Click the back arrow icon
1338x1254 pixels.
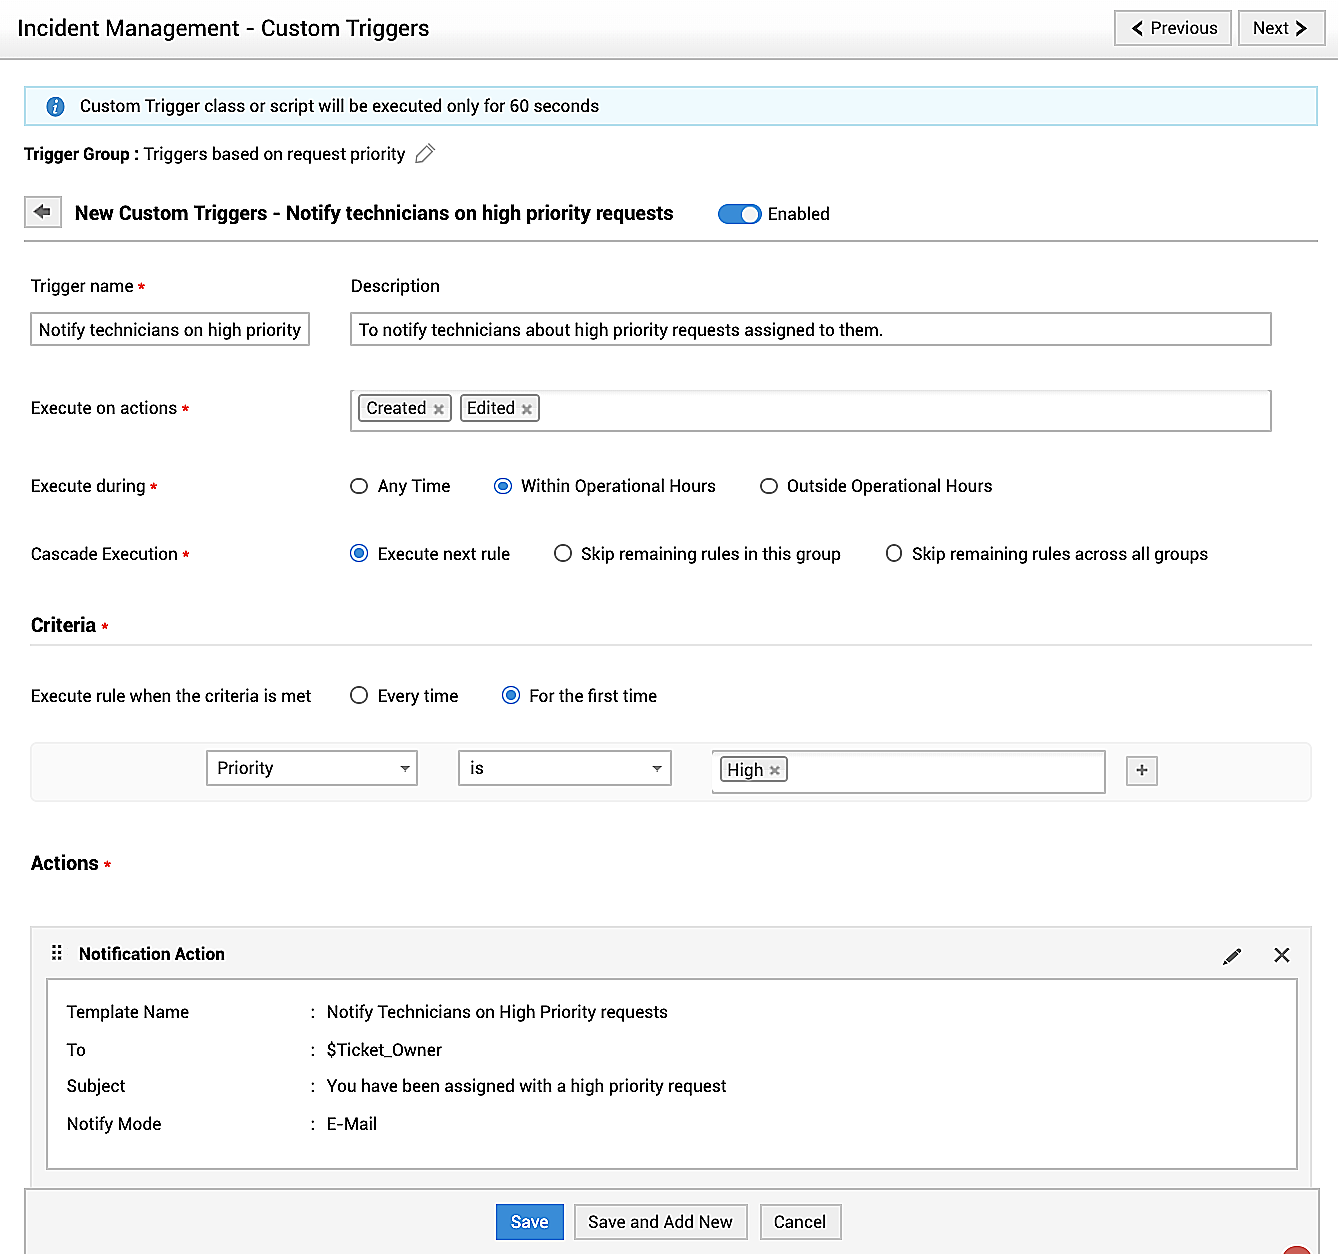click(x=42, y=212)
